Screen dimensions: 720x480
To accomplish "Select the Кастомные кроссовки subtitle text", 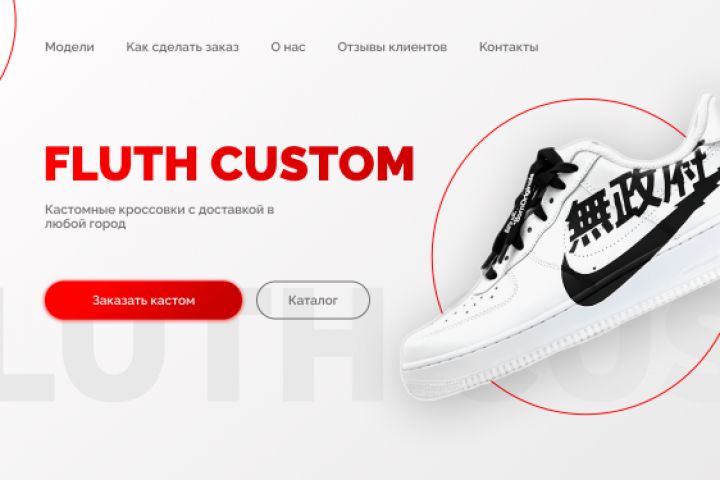I will click(159, 216).
